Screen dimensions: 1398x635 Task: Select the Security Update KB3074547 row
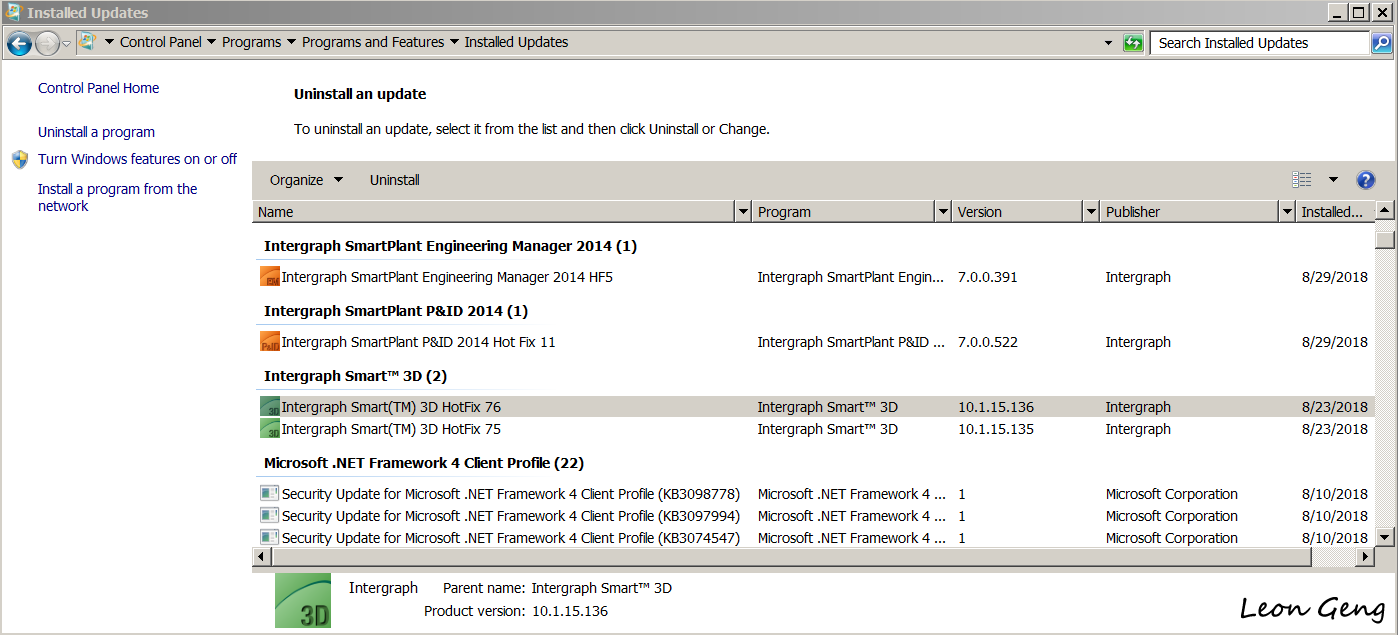(x=814, y=538)
